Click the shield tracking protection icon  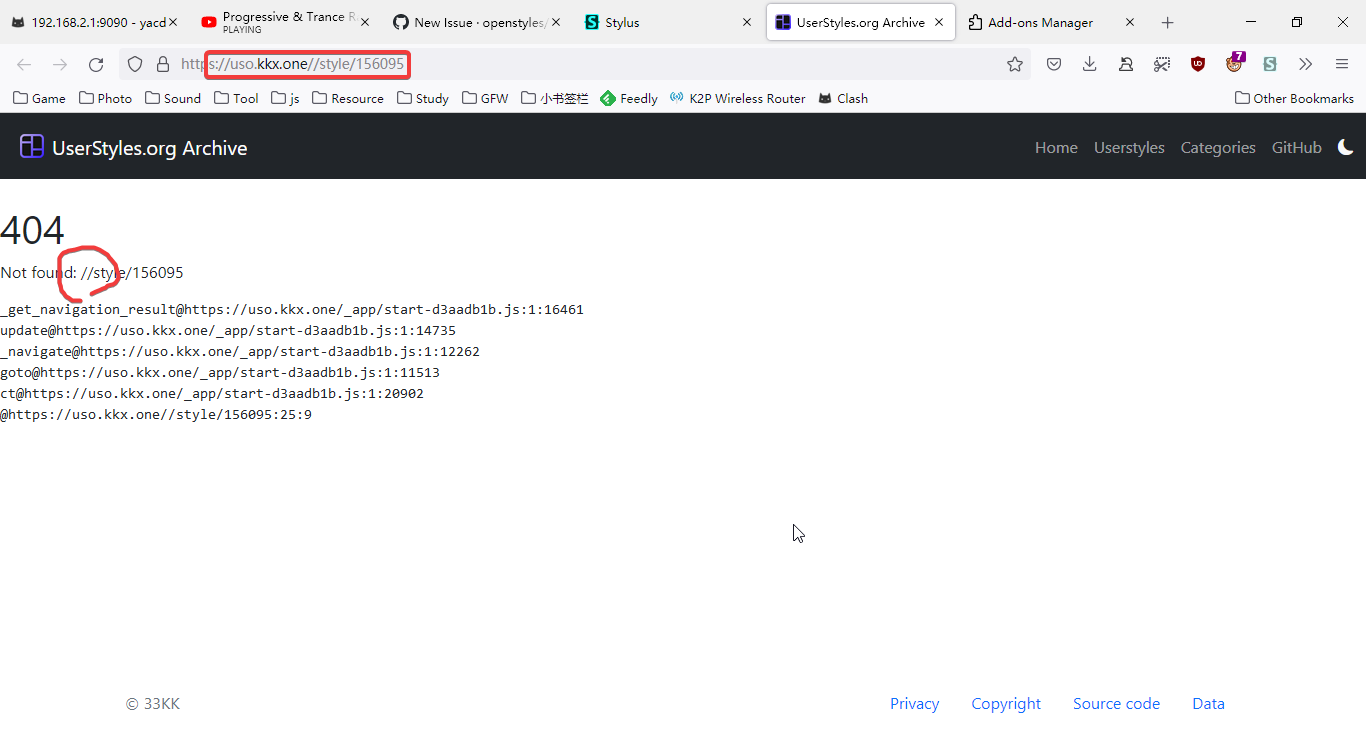tap(134, 63)
